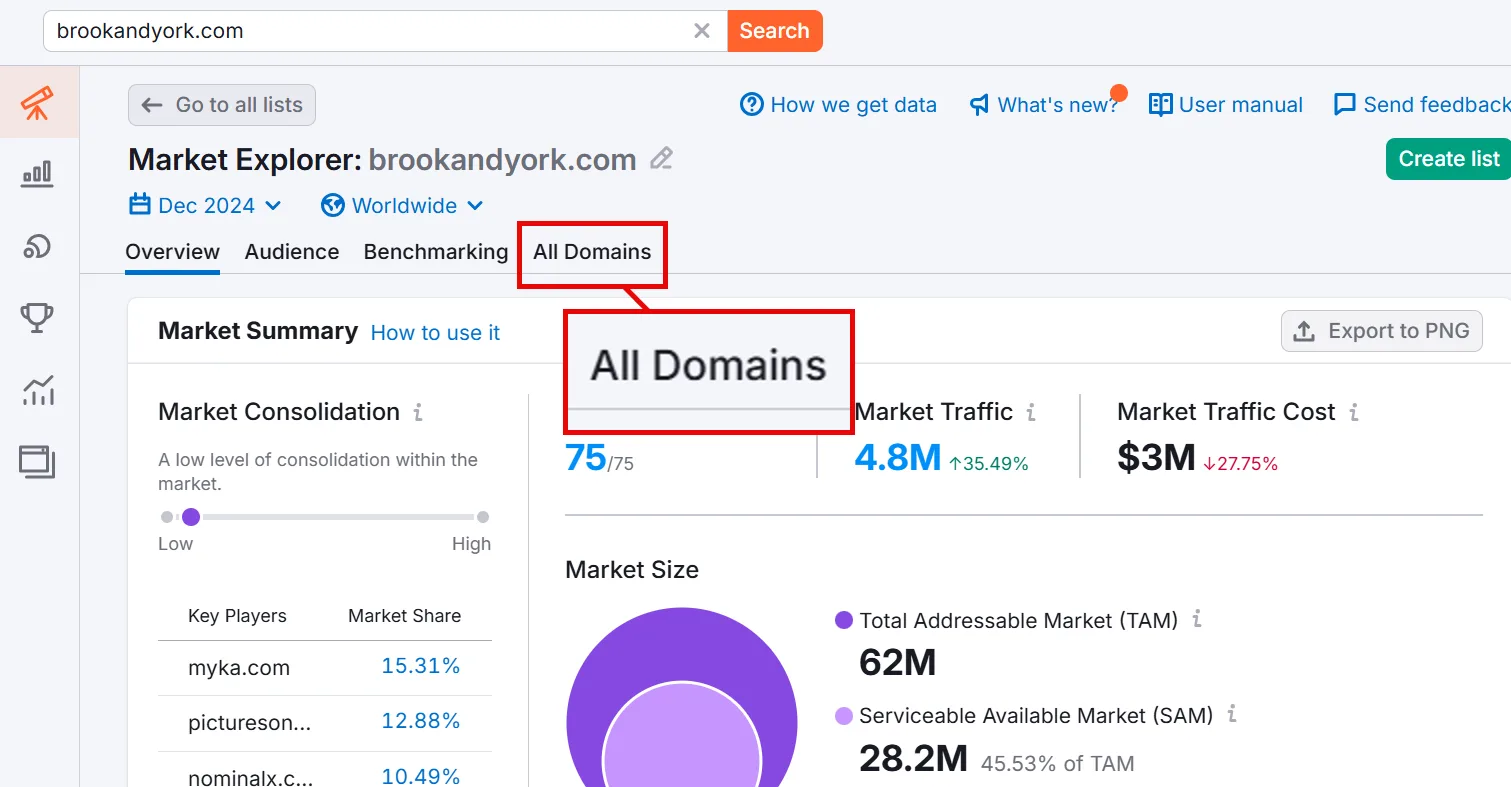The image size is (1511, 787).
Task: Open the trend line chart sidebar icon
Action: pyautogui.click(x=38, y=390)
